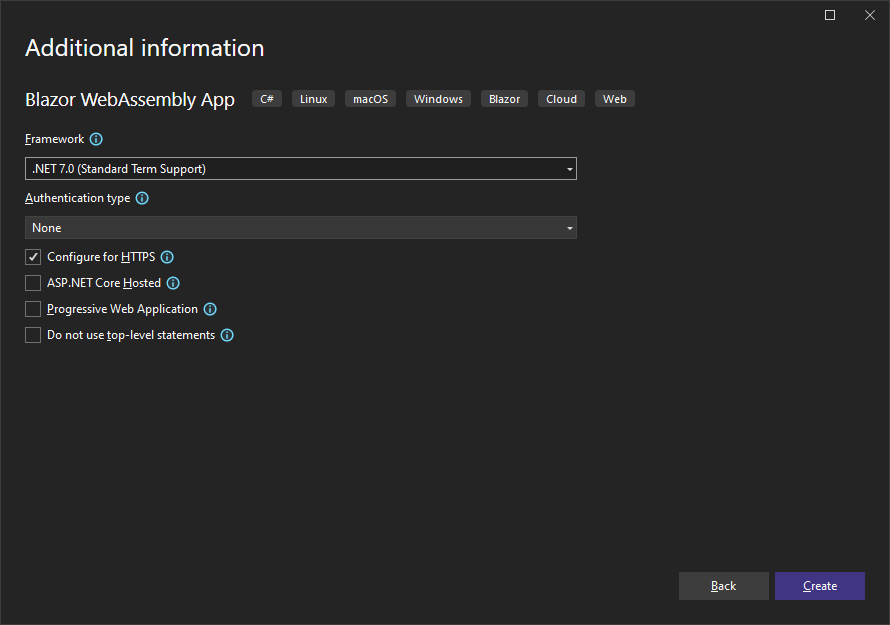Enable ASP.NET Core Hosted checkbox

pyautogui.click(x=33, y=283)
